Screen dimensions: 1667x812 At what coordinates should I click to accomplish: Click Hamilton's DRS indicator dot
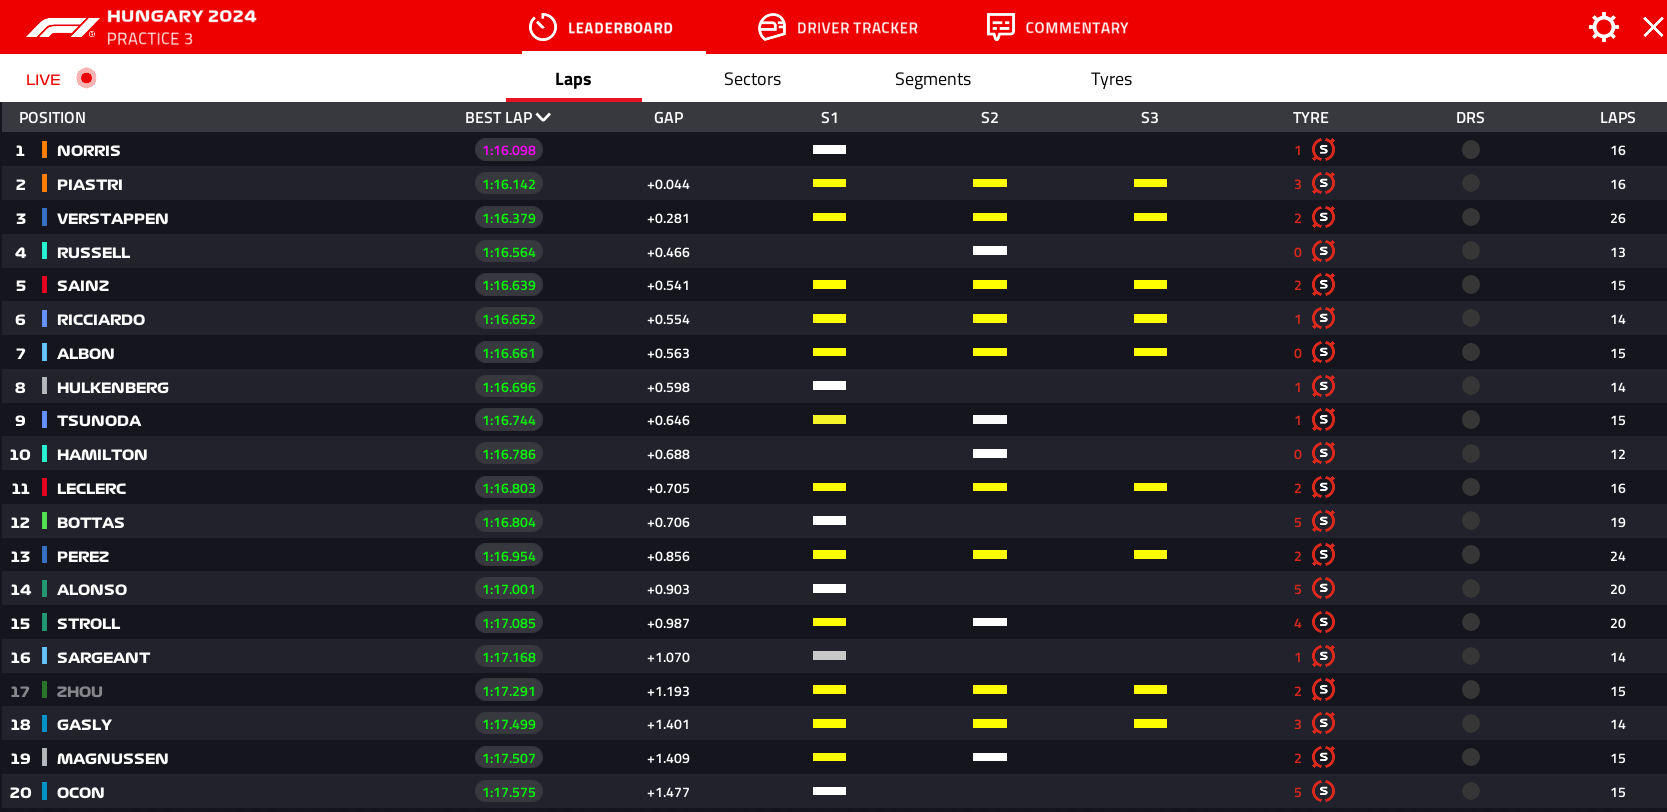click(x=1470, y=454)
